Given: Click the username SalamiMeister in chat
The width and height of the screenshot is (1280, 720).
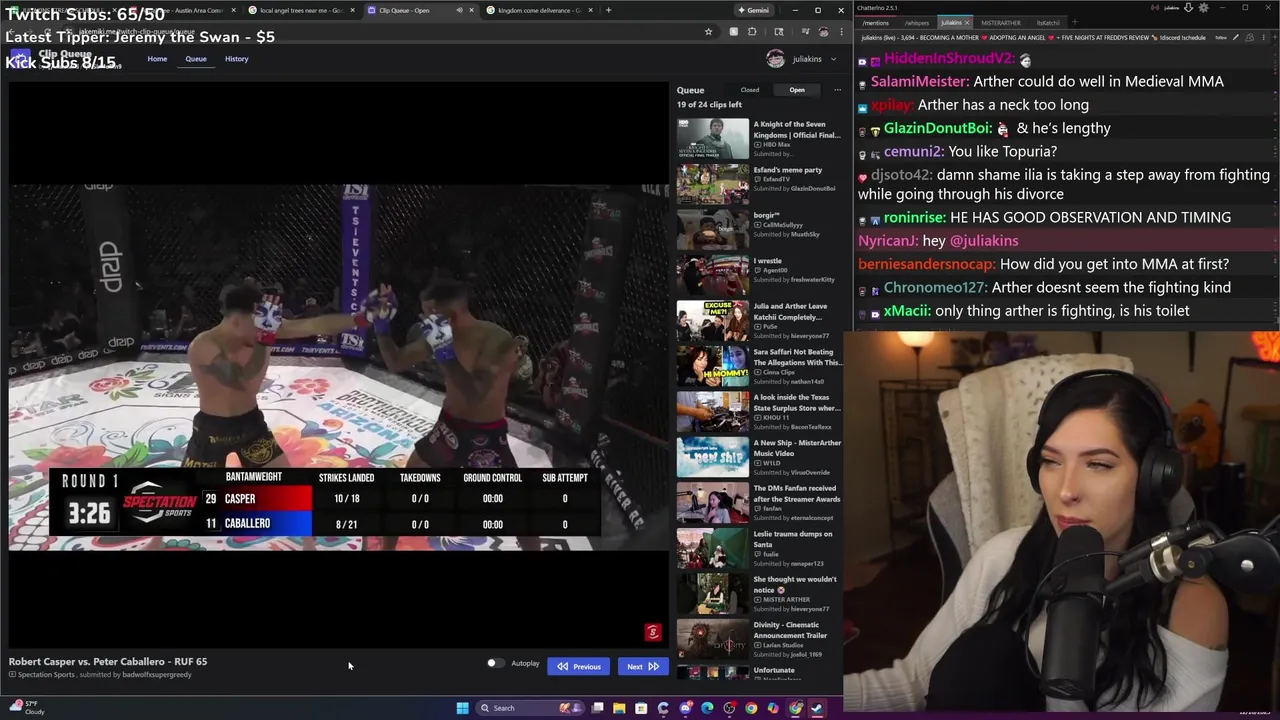Looking at the screenshot, I should (x=919, y=81).
